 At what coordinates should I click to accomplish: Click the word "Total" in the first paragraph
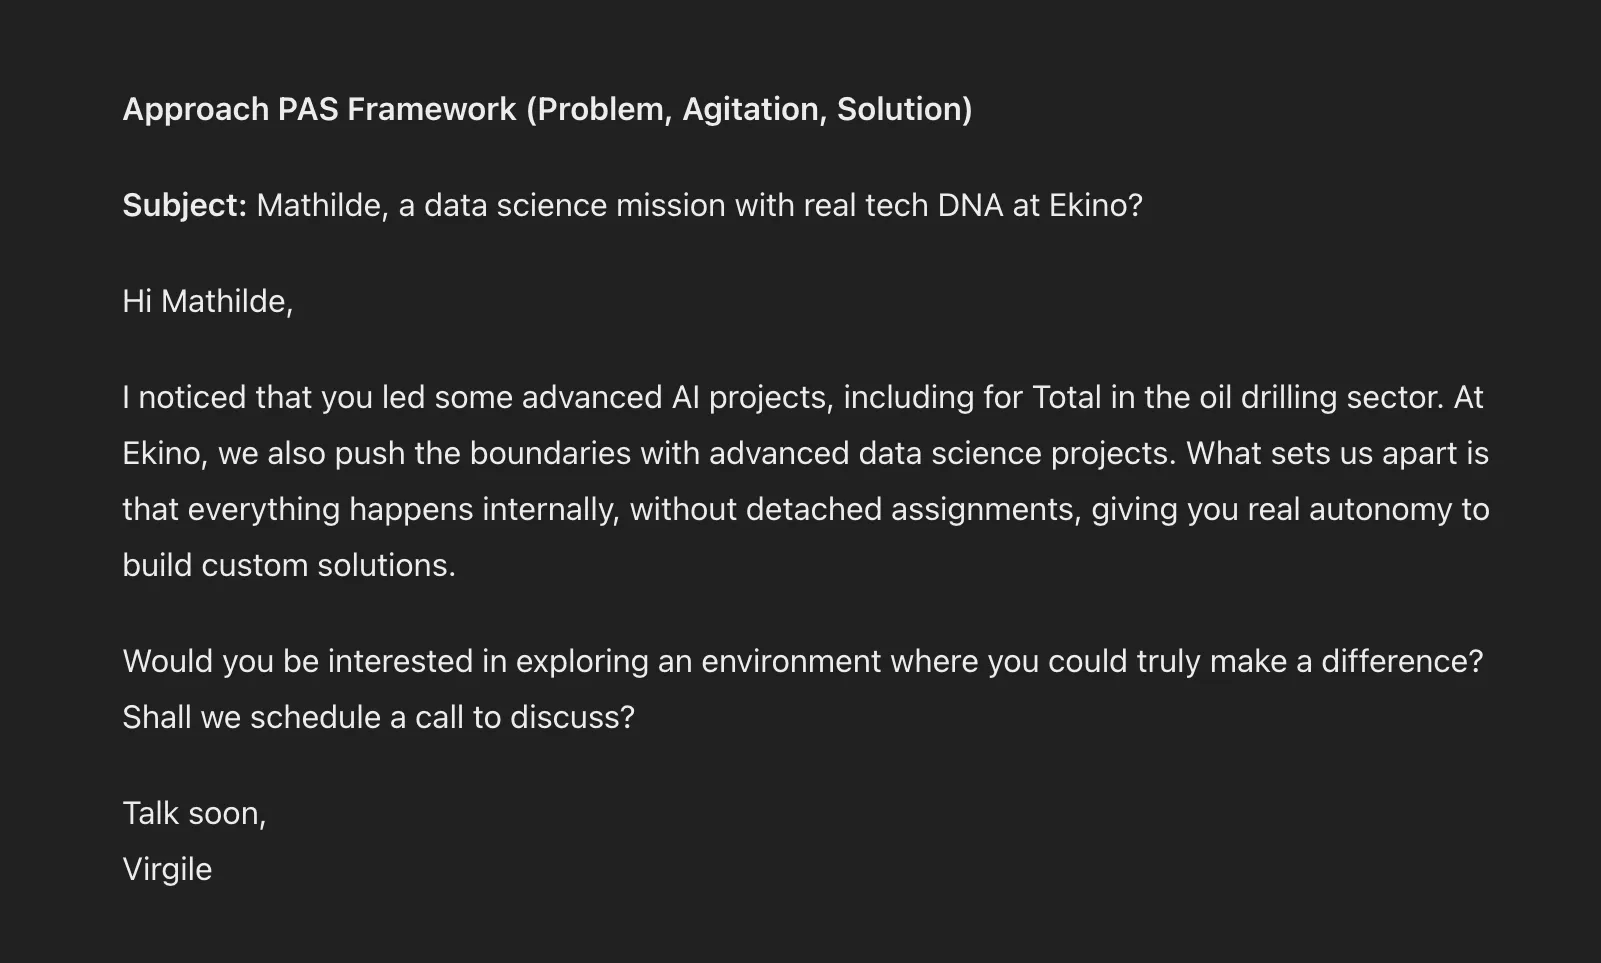point(1066,397)
